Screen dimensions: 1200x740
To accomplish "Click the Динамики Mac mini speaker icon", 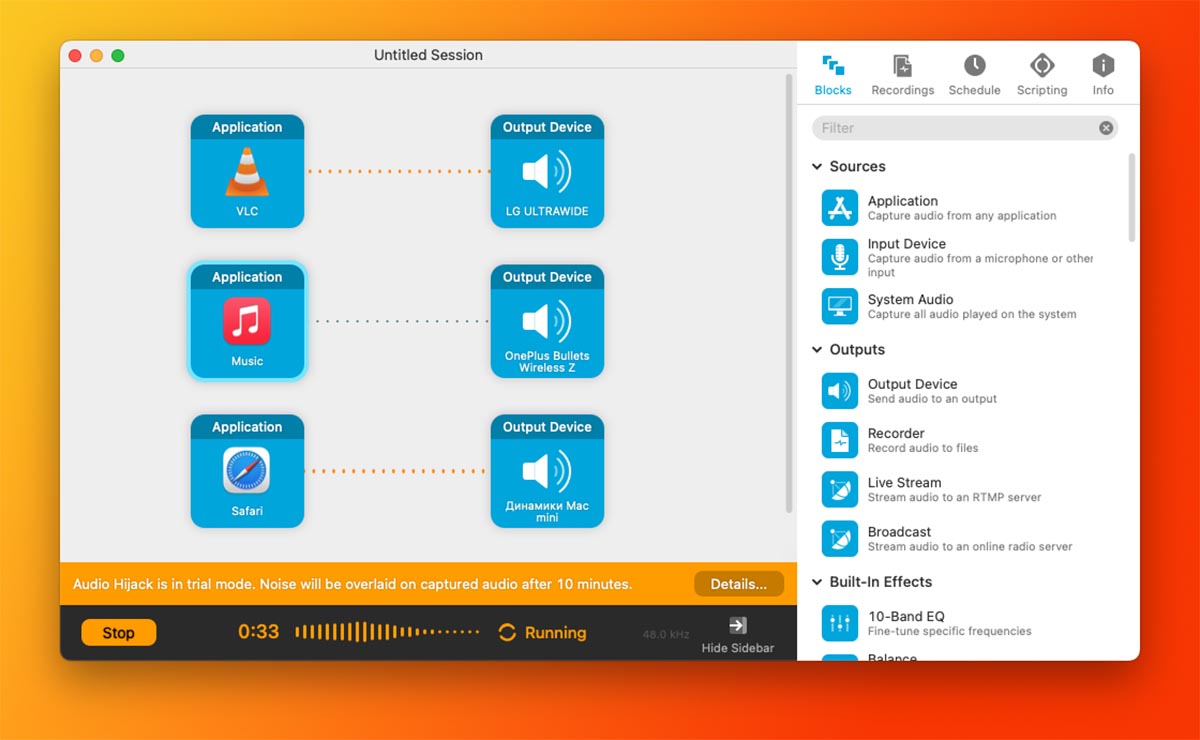I will [547, 472].
